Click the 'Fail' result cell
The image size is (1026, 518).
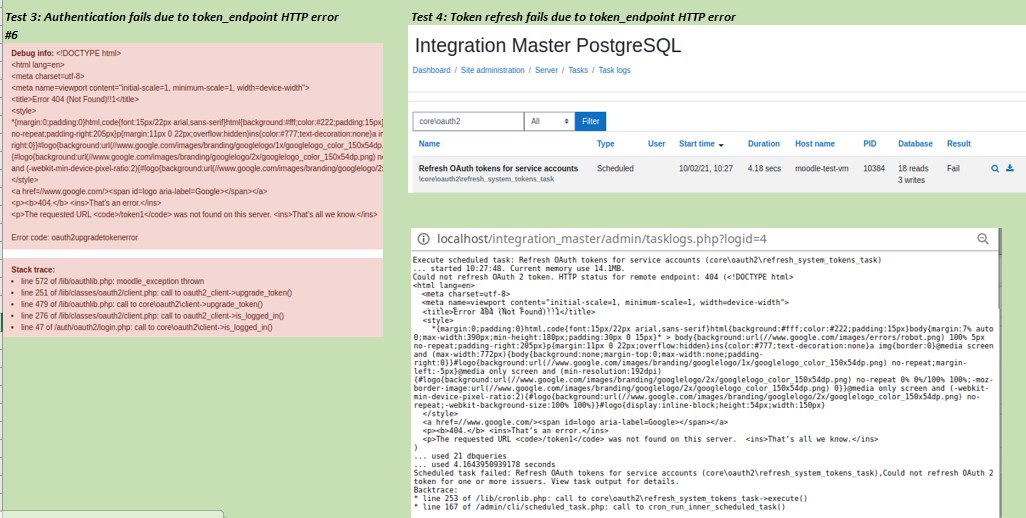tap(953, 168)
